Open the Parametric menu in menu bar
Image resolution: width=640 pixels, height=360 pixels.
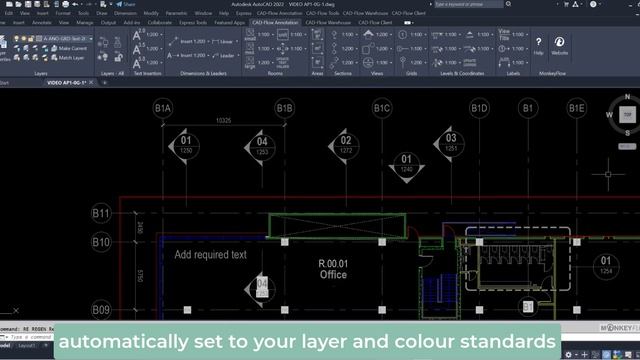click(x=176, y=13)
